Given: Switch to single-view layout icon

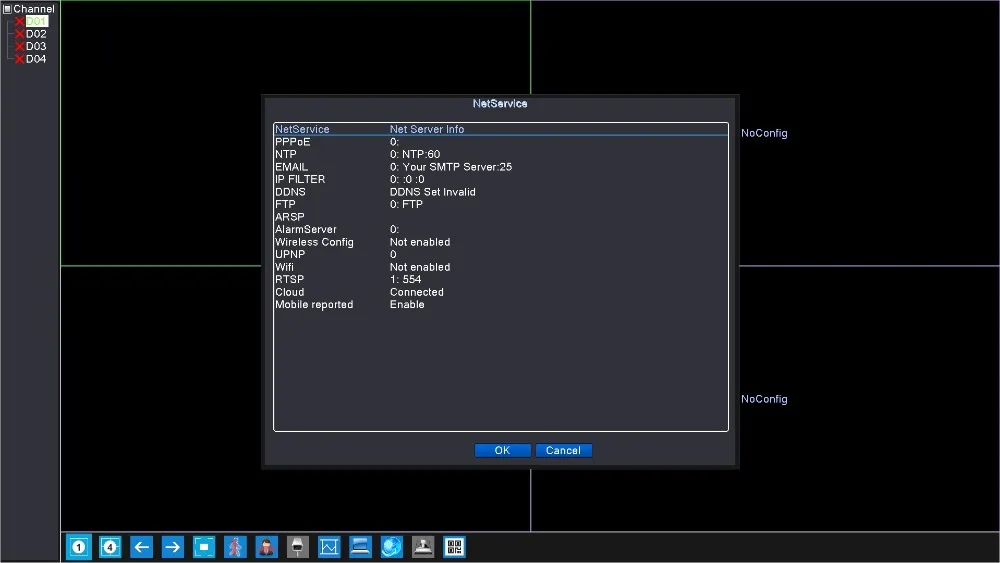Looking at the screenshot, I should point(79,547).
